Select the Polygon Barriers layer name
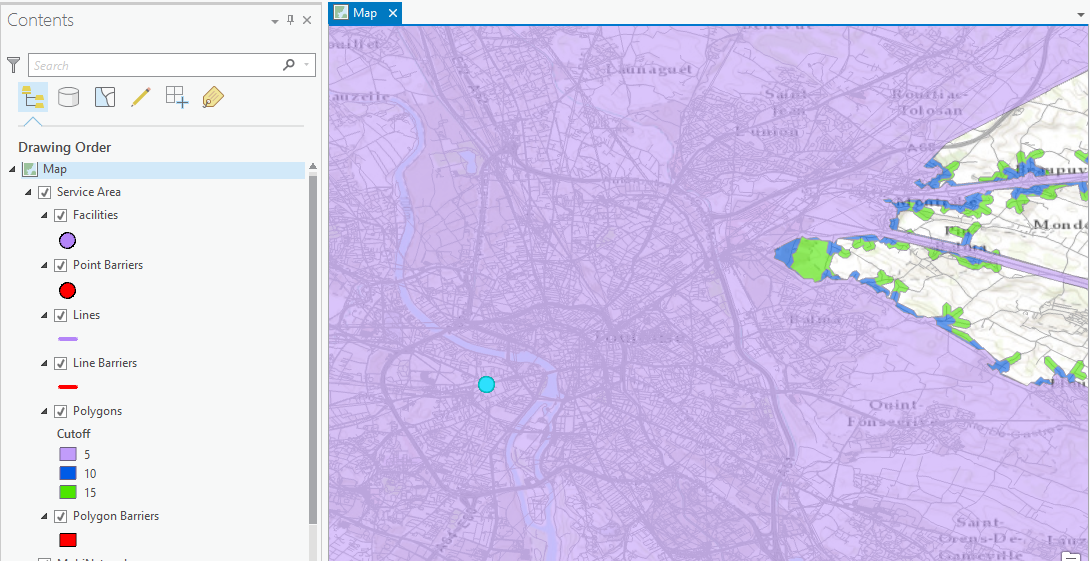The width and height of the screenshot is (1090, 561). (116, 516)
